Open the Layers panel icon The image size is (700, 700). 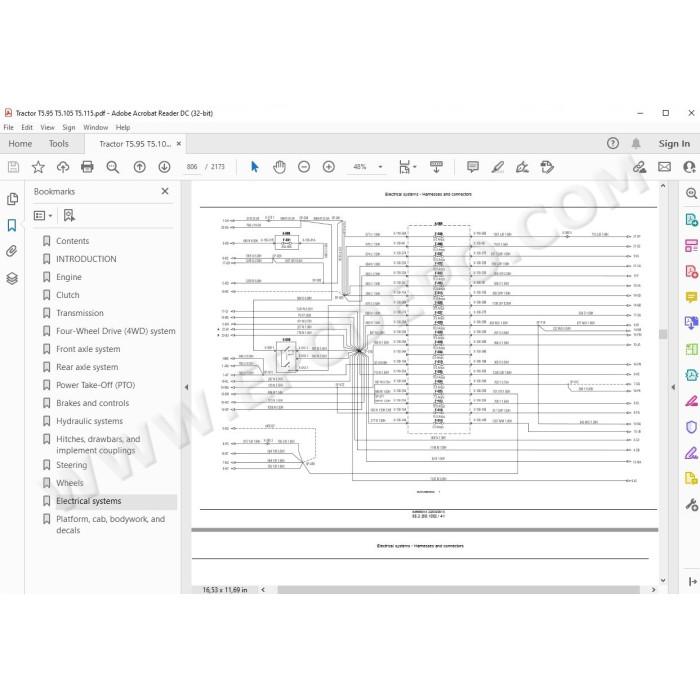12,279
